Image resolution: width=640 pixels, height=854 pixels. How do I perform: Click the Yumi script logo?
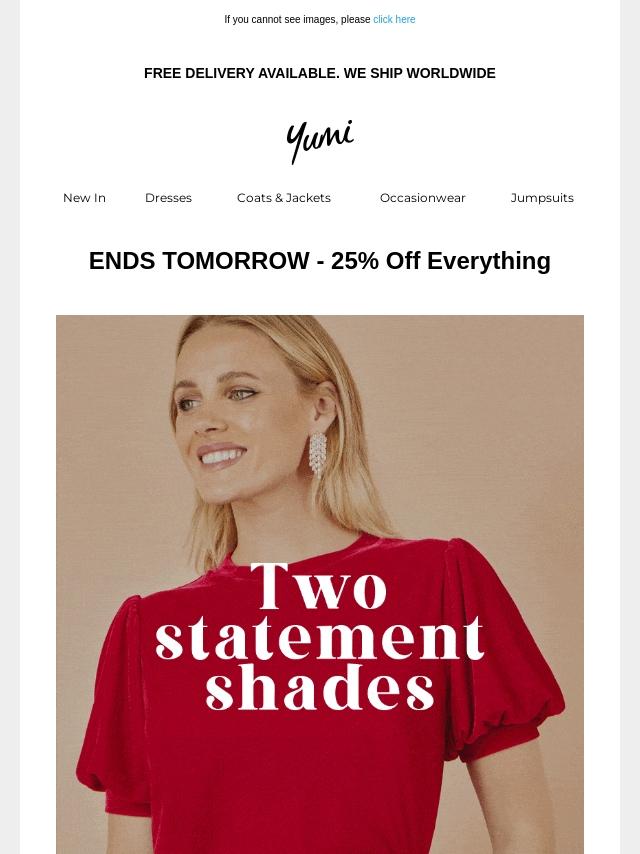320,141
